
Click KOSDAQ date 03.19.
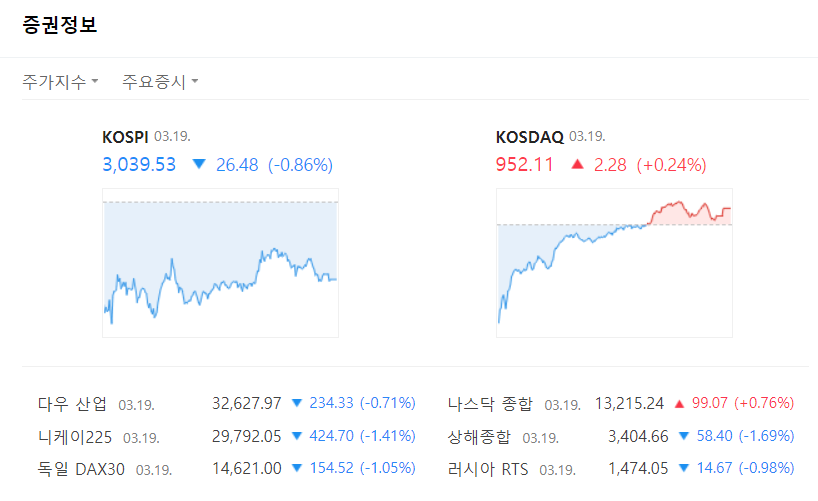(x=587, y=137)
